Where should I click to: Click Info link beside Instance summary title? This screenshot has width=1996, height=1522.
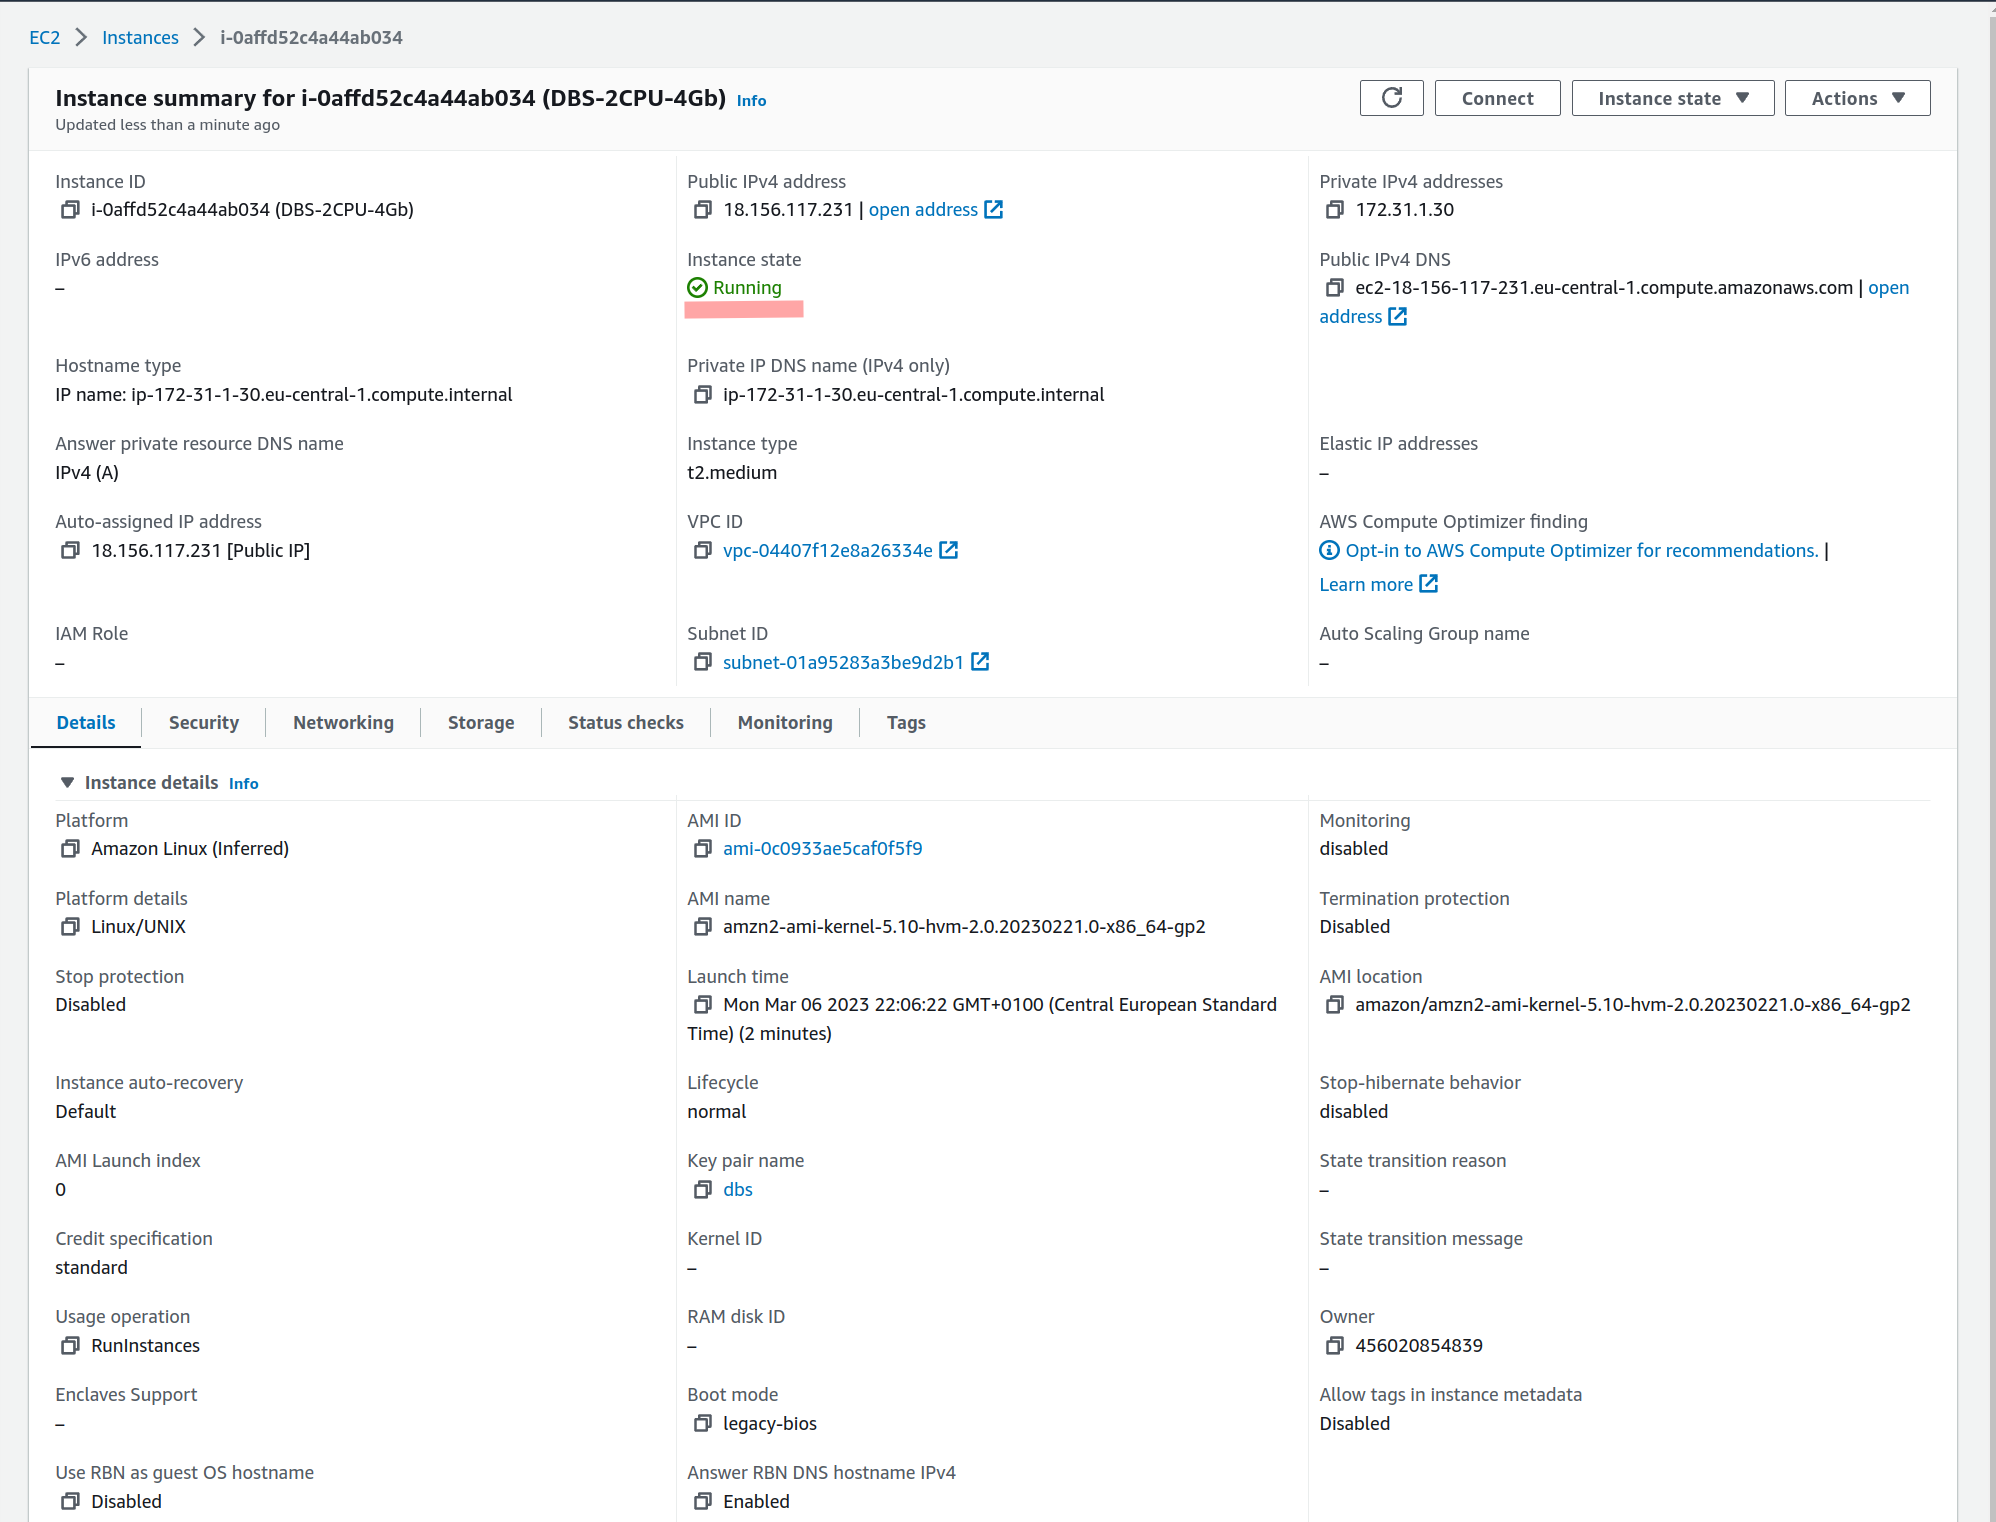(x=751, y=101)
